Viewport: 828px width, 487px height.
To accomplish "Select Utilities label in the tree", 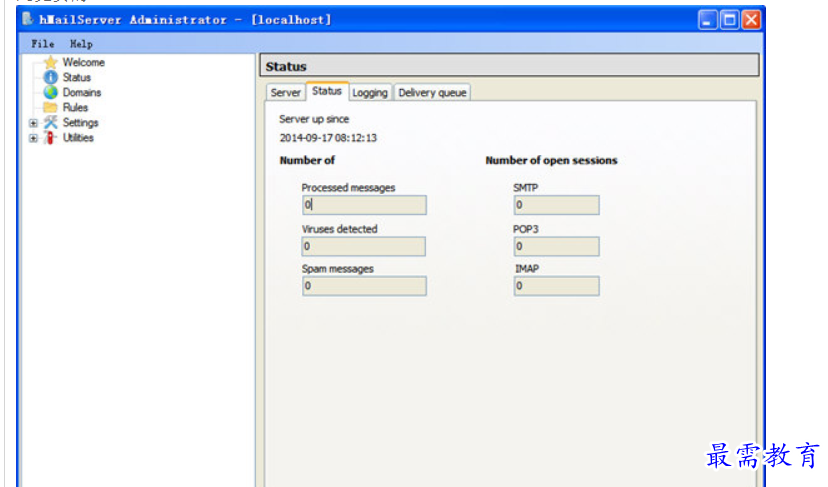I will tap(78, 138).
